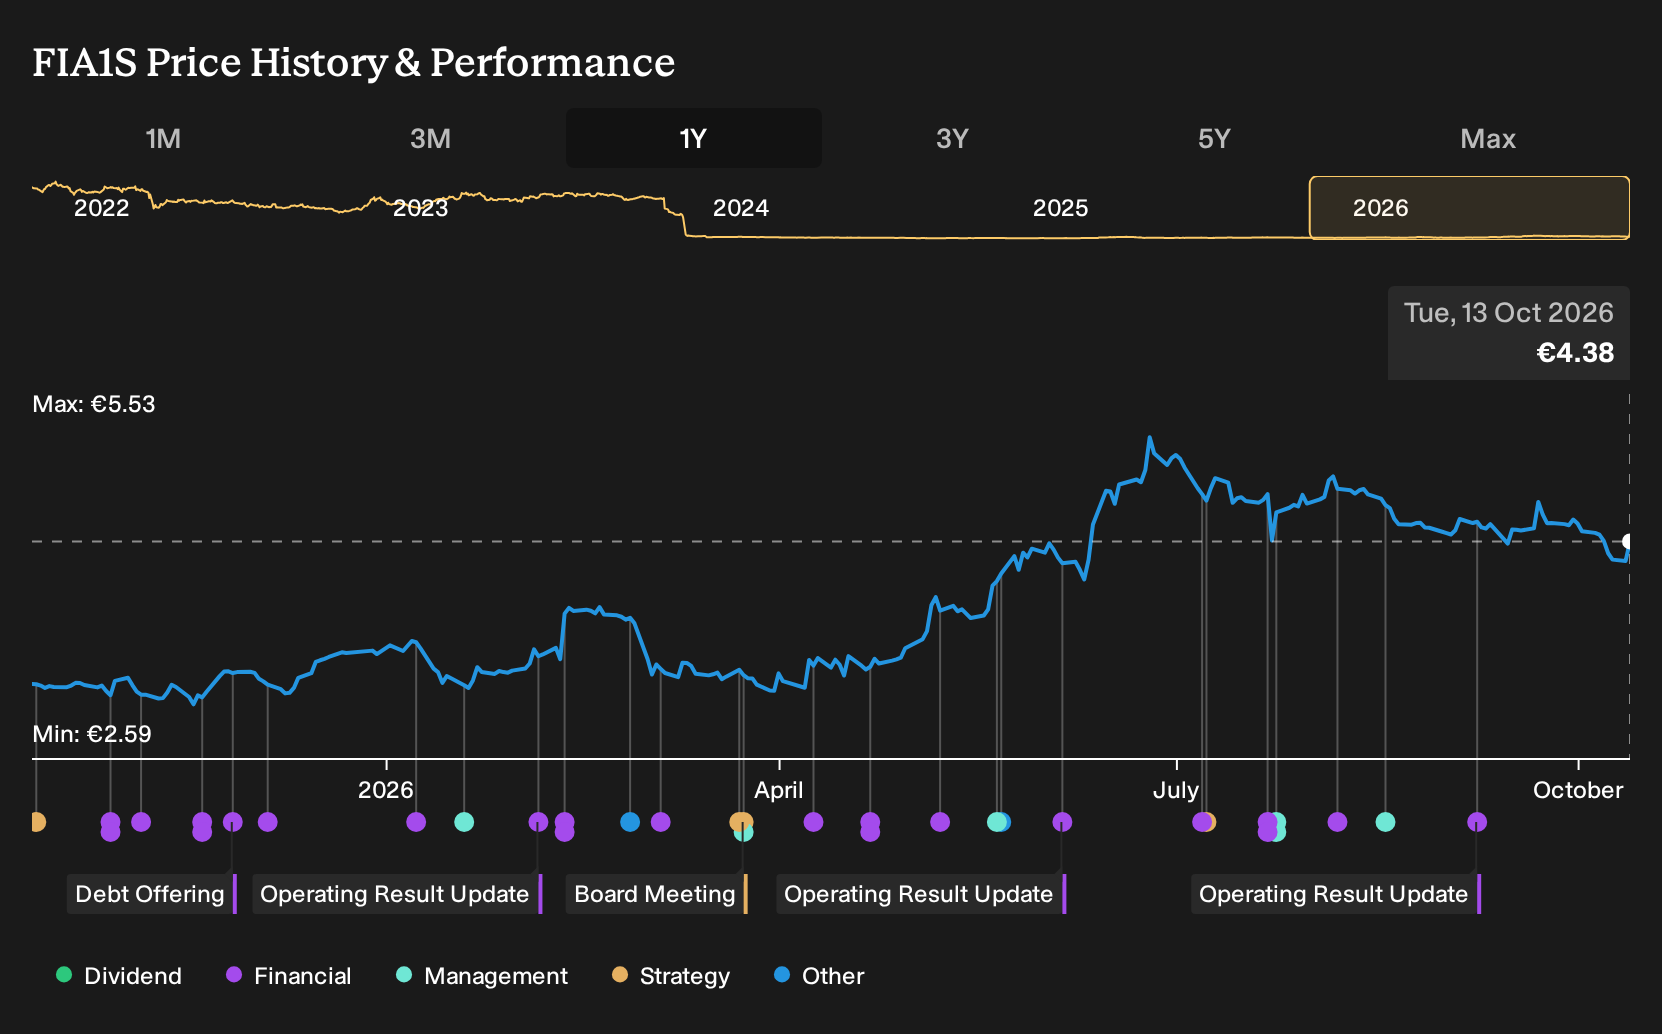
Task: Select the teal event dot right of axis 2026
Action: tap(464, 822)
